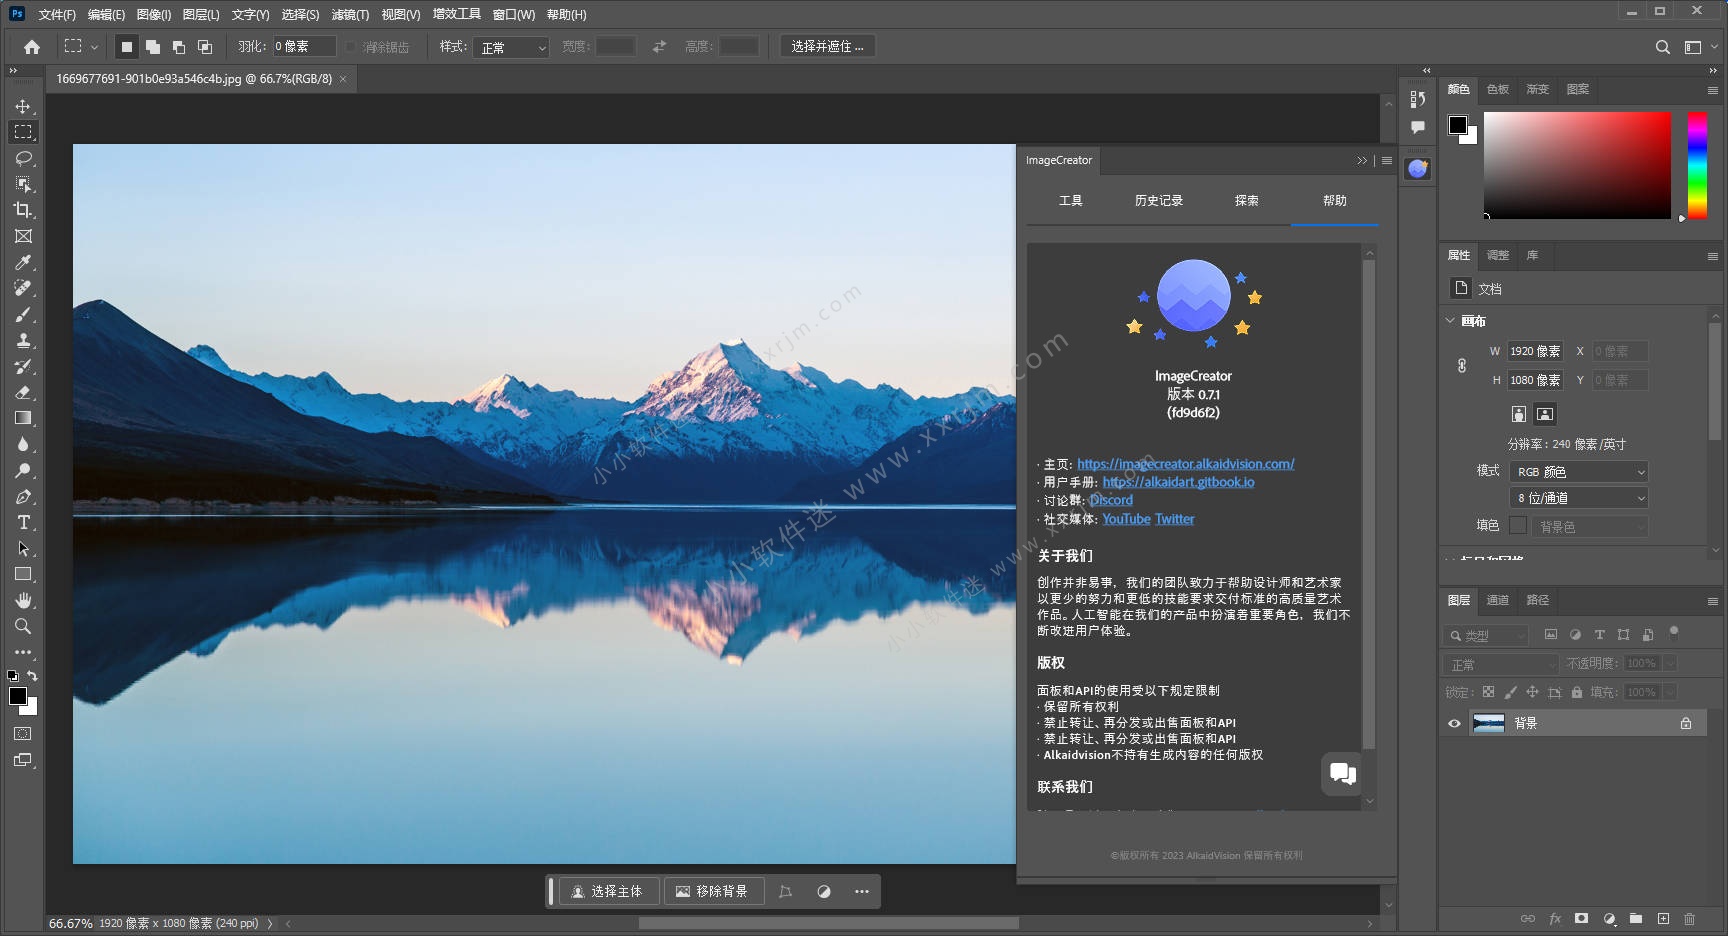Select the Hand tool
This screenshot has width=1728, height=936.
pos(23,600)
